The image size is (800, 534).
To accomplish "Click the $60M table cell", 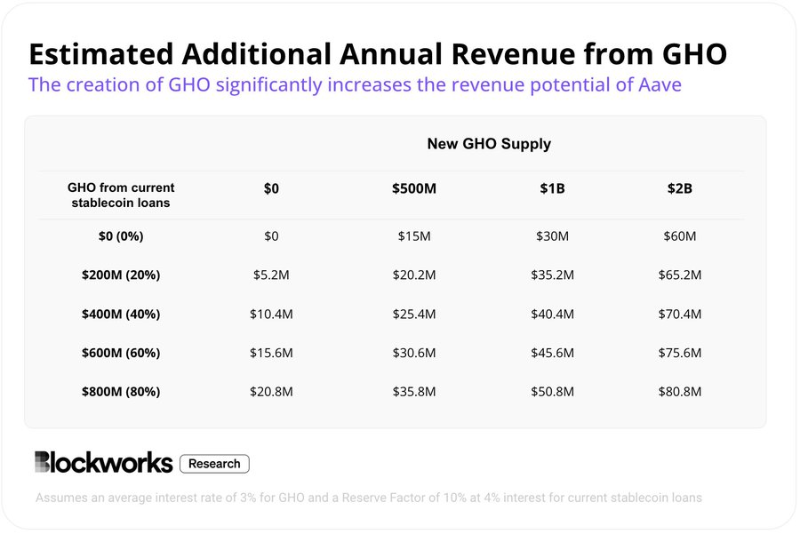I will point(679,236).
